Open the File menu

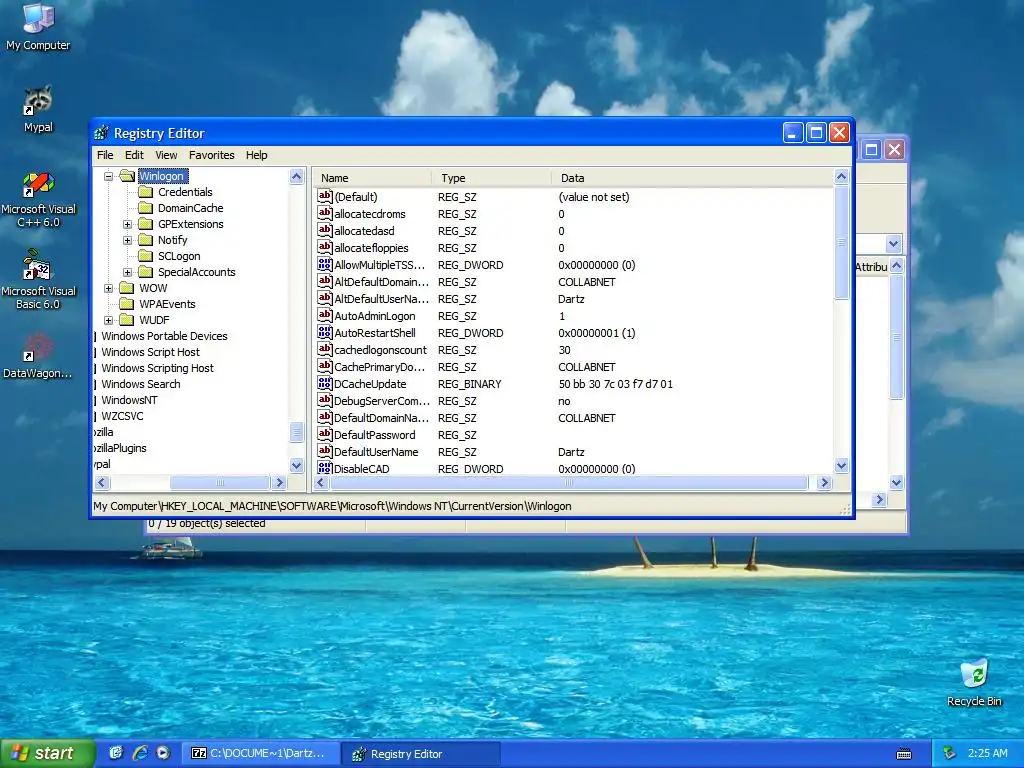[x=105, y=155]
